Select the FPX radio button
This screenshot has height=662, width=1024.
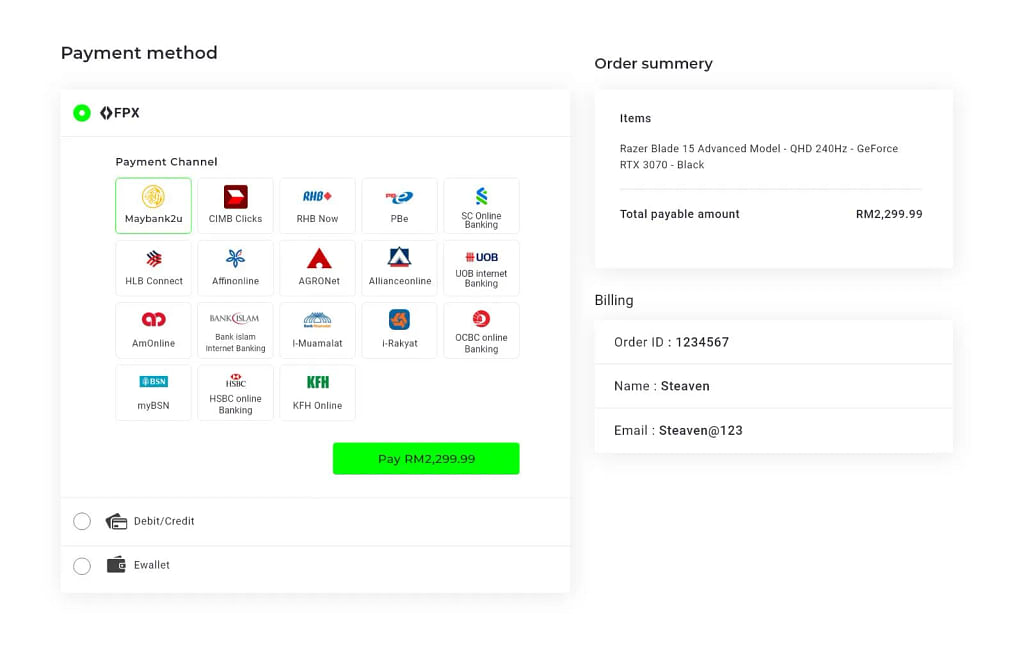coord(82,113)
